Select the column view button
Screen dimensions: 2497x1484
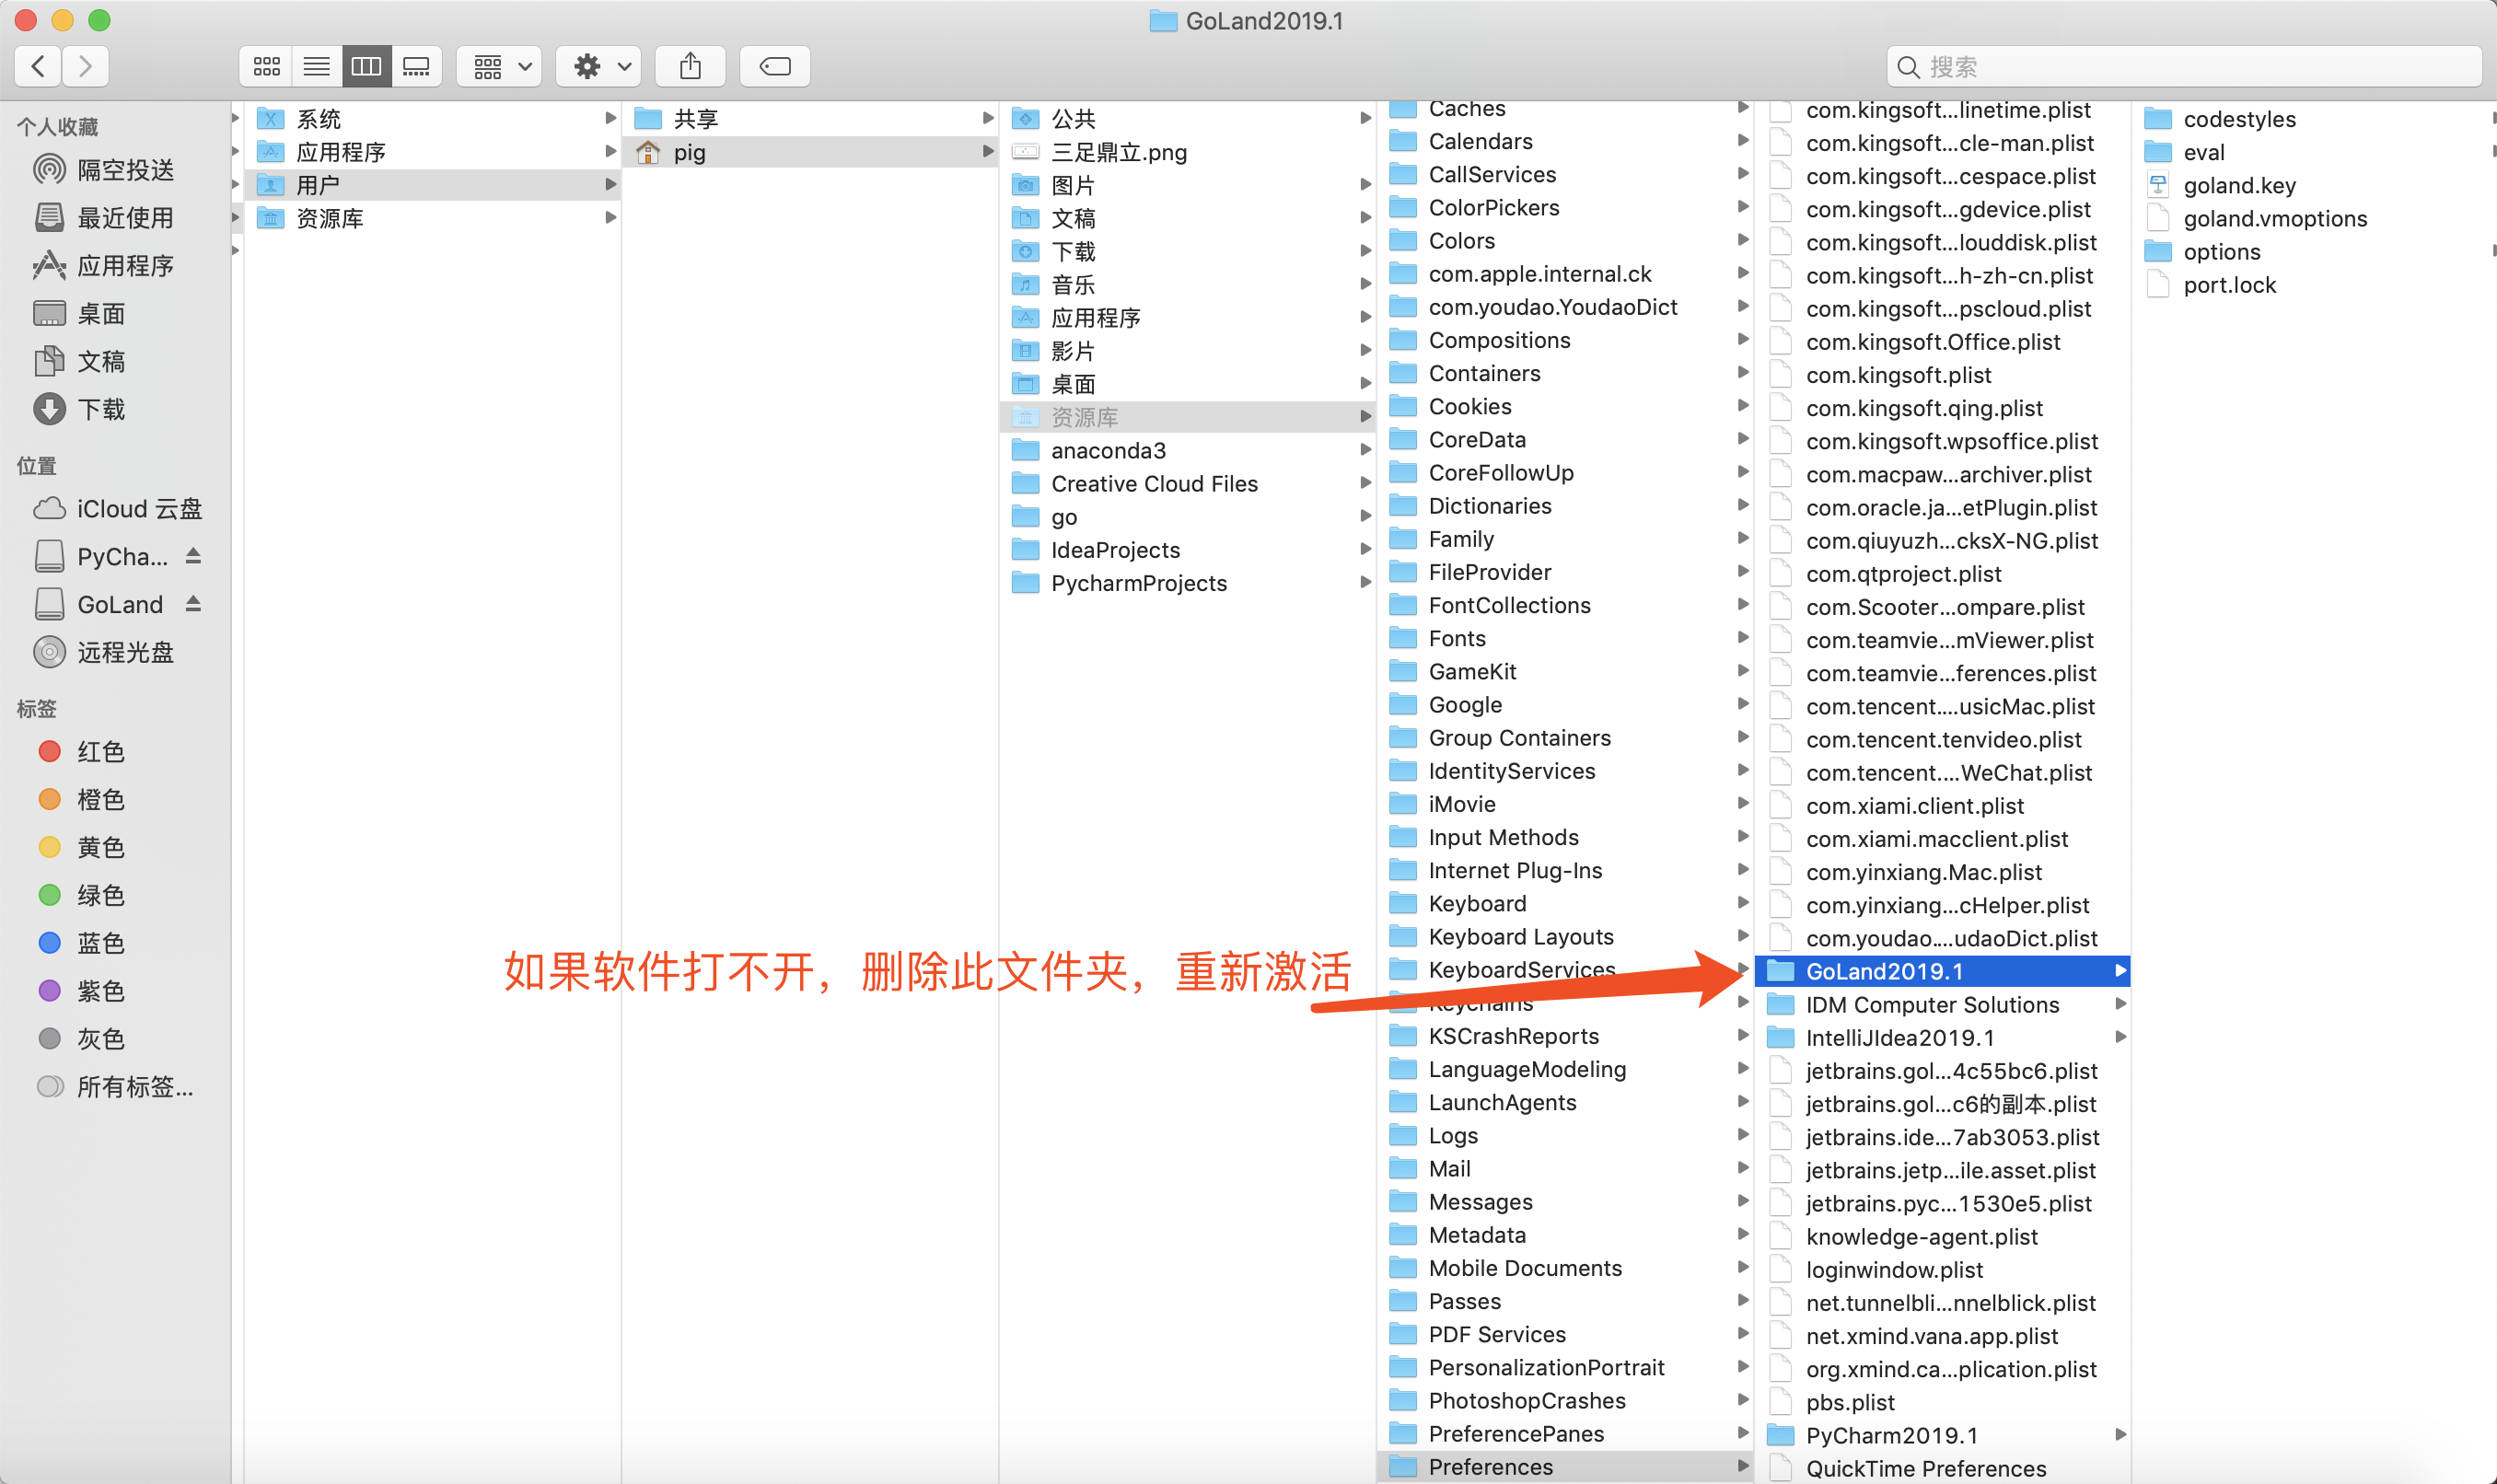click(366, 67)
